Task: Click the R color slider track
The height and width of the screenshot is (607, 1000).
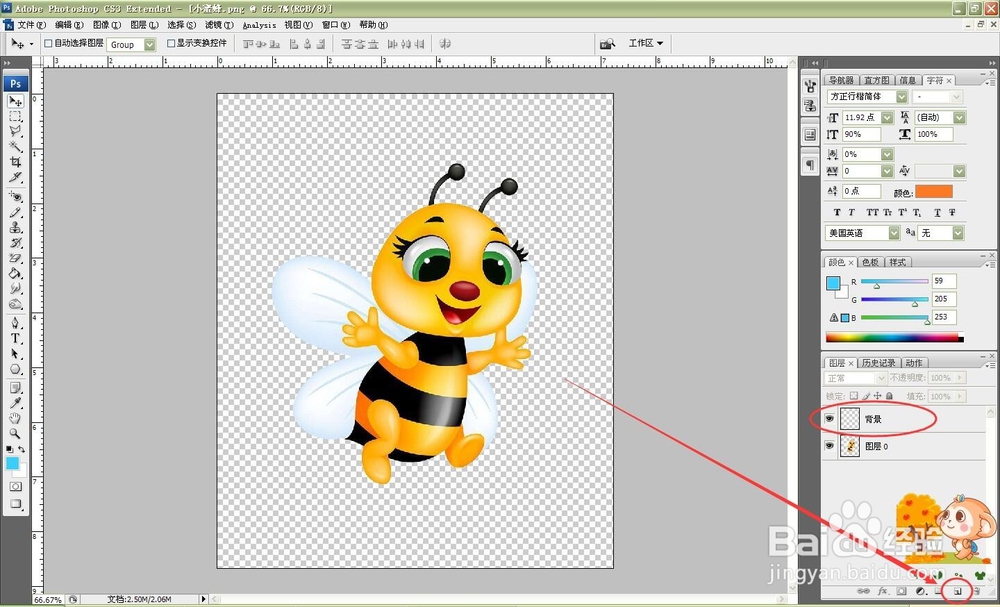Action: 894,281
